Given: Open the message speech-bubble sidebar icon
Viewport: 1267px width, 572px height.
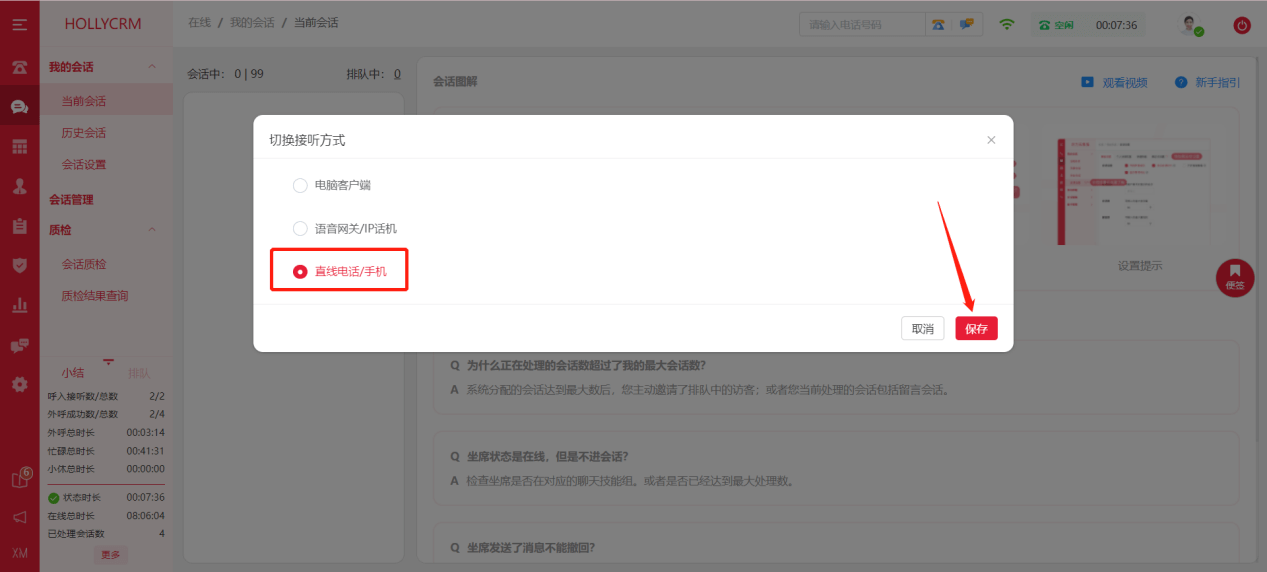Looking at the screenshot, I should point(19,345).
